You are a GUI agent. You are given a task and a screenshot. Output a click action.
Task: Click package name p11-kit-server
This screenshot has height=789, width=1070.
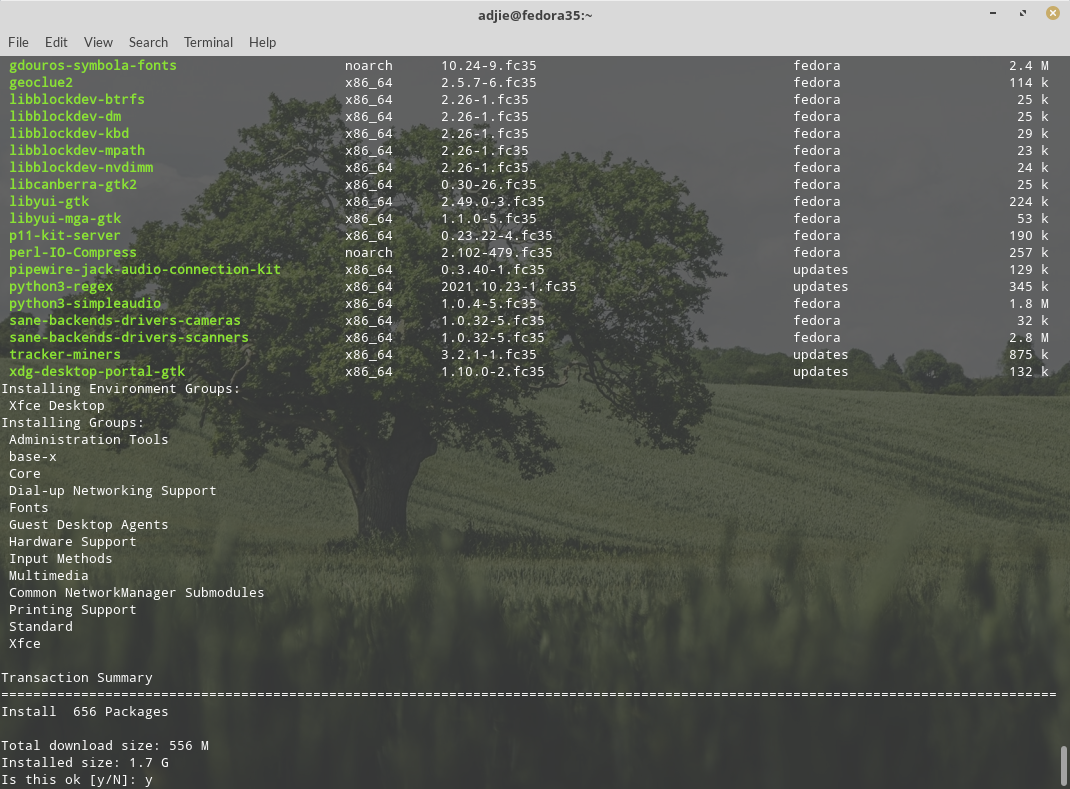coord(65,236)
